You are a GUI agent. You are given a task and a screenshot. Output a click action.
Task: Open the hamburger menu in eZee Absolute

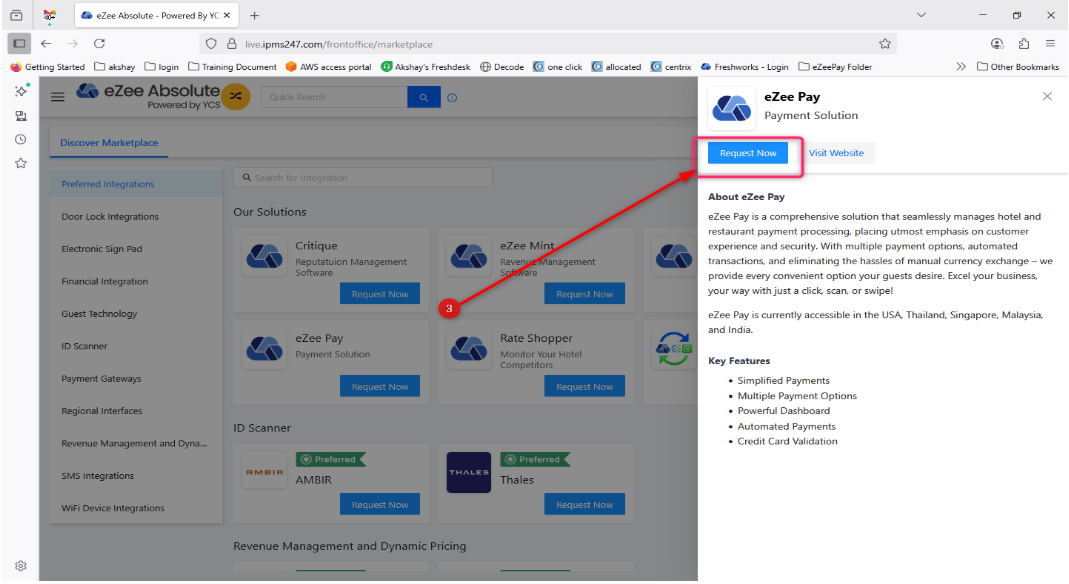click(58, 97)
